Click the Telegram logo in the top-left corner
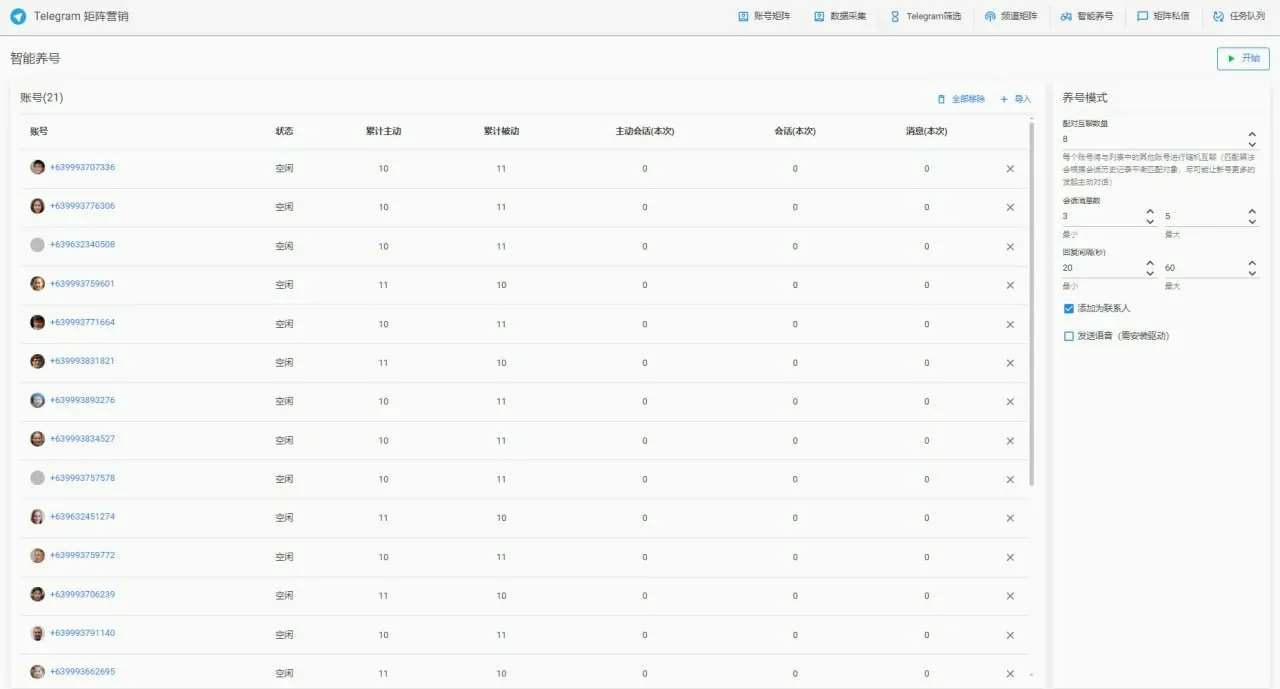 pyautogui.click(x=16, y=16)
